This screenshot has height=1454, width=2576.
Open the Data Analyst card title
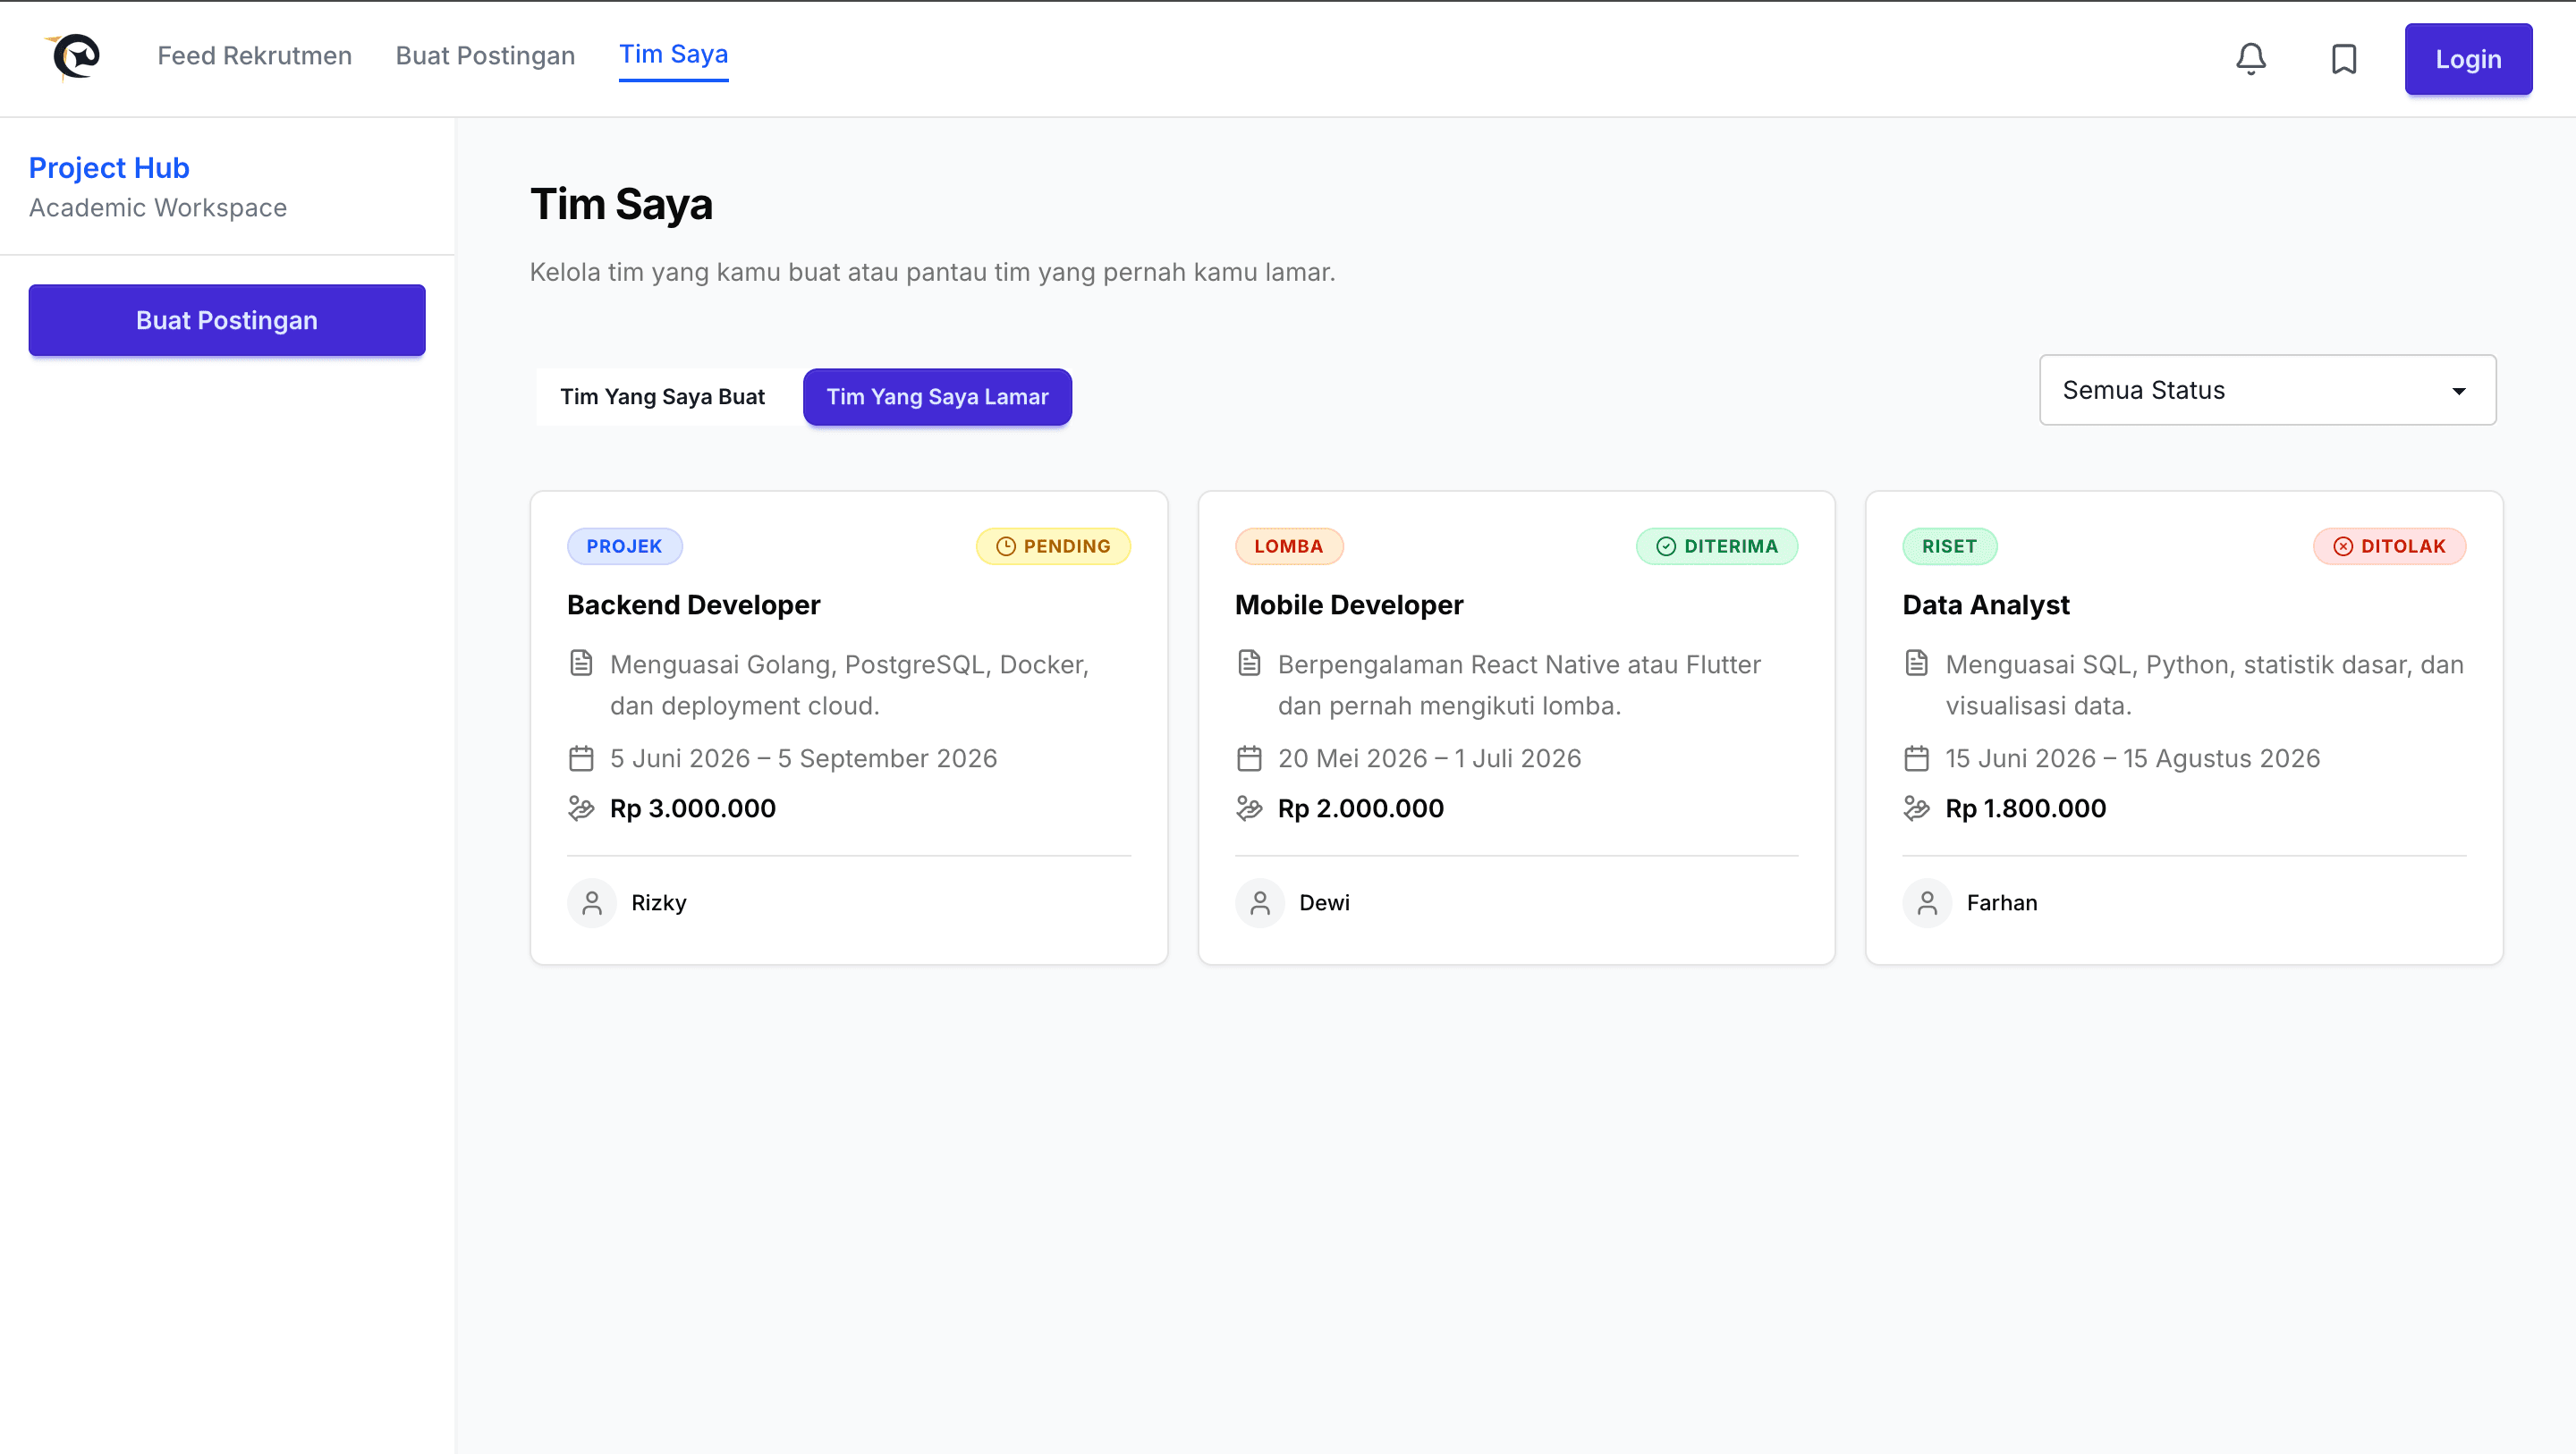pyautogui.click(x=1985, y=605)
